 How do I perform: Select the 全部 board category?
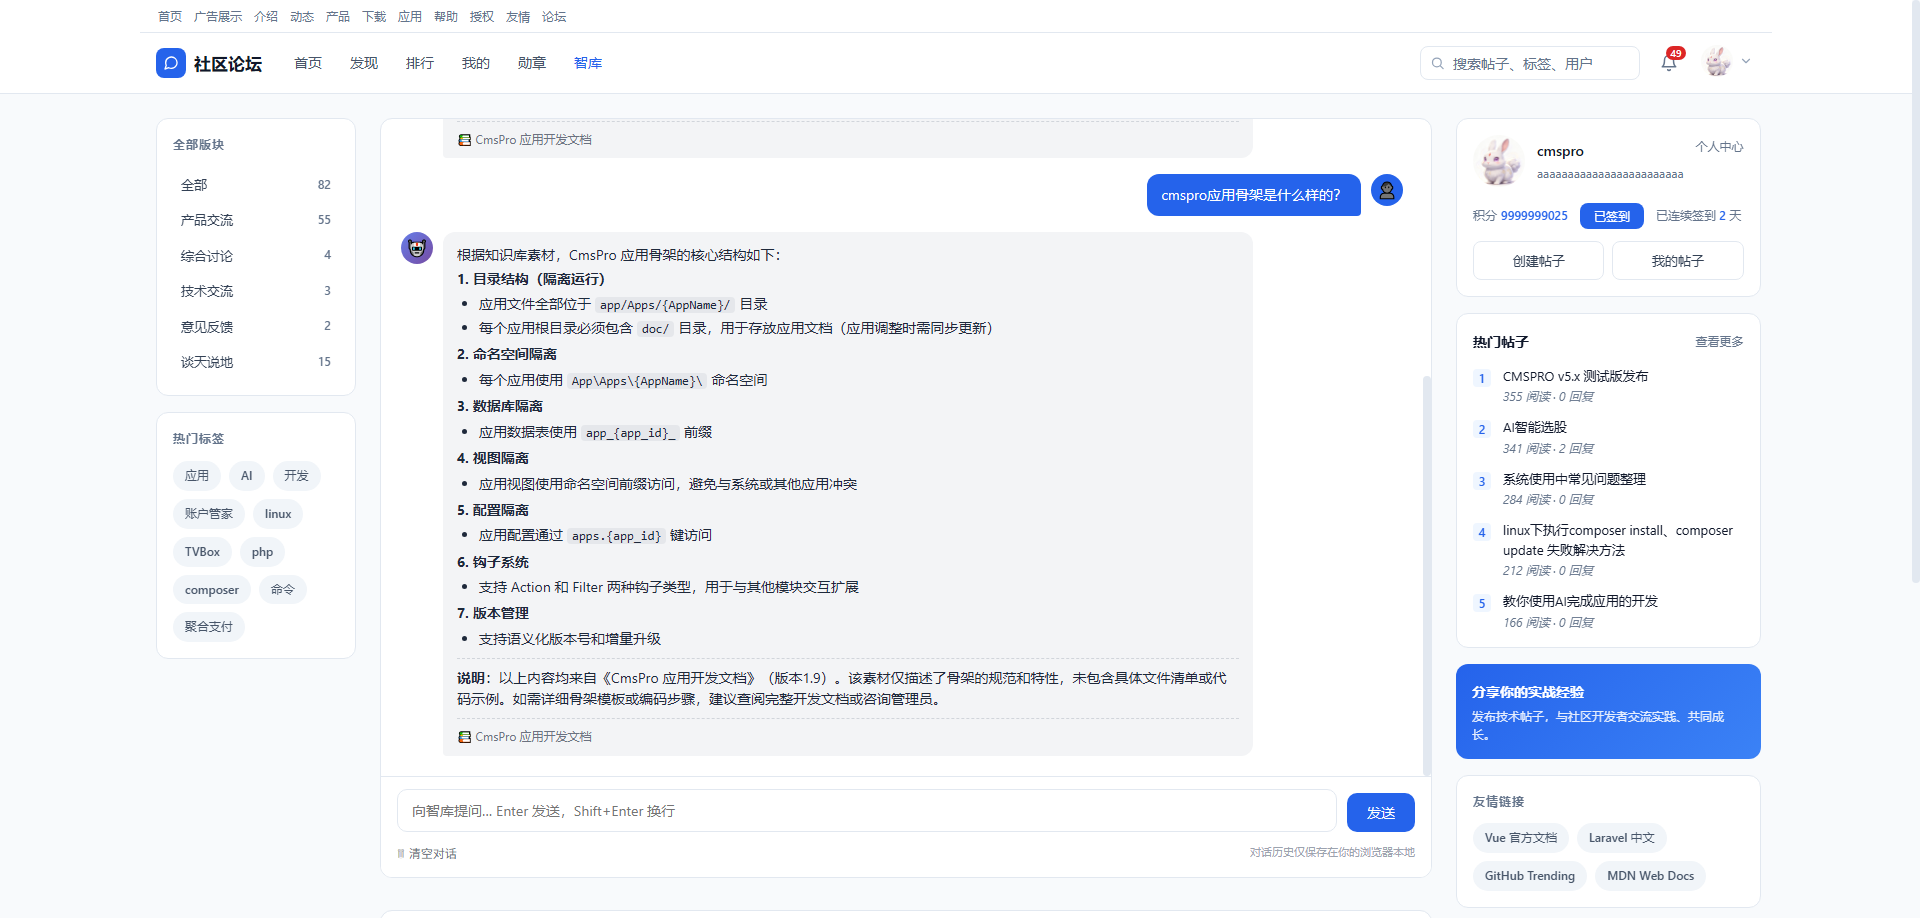pyautogui.click(x=256, y=185)
